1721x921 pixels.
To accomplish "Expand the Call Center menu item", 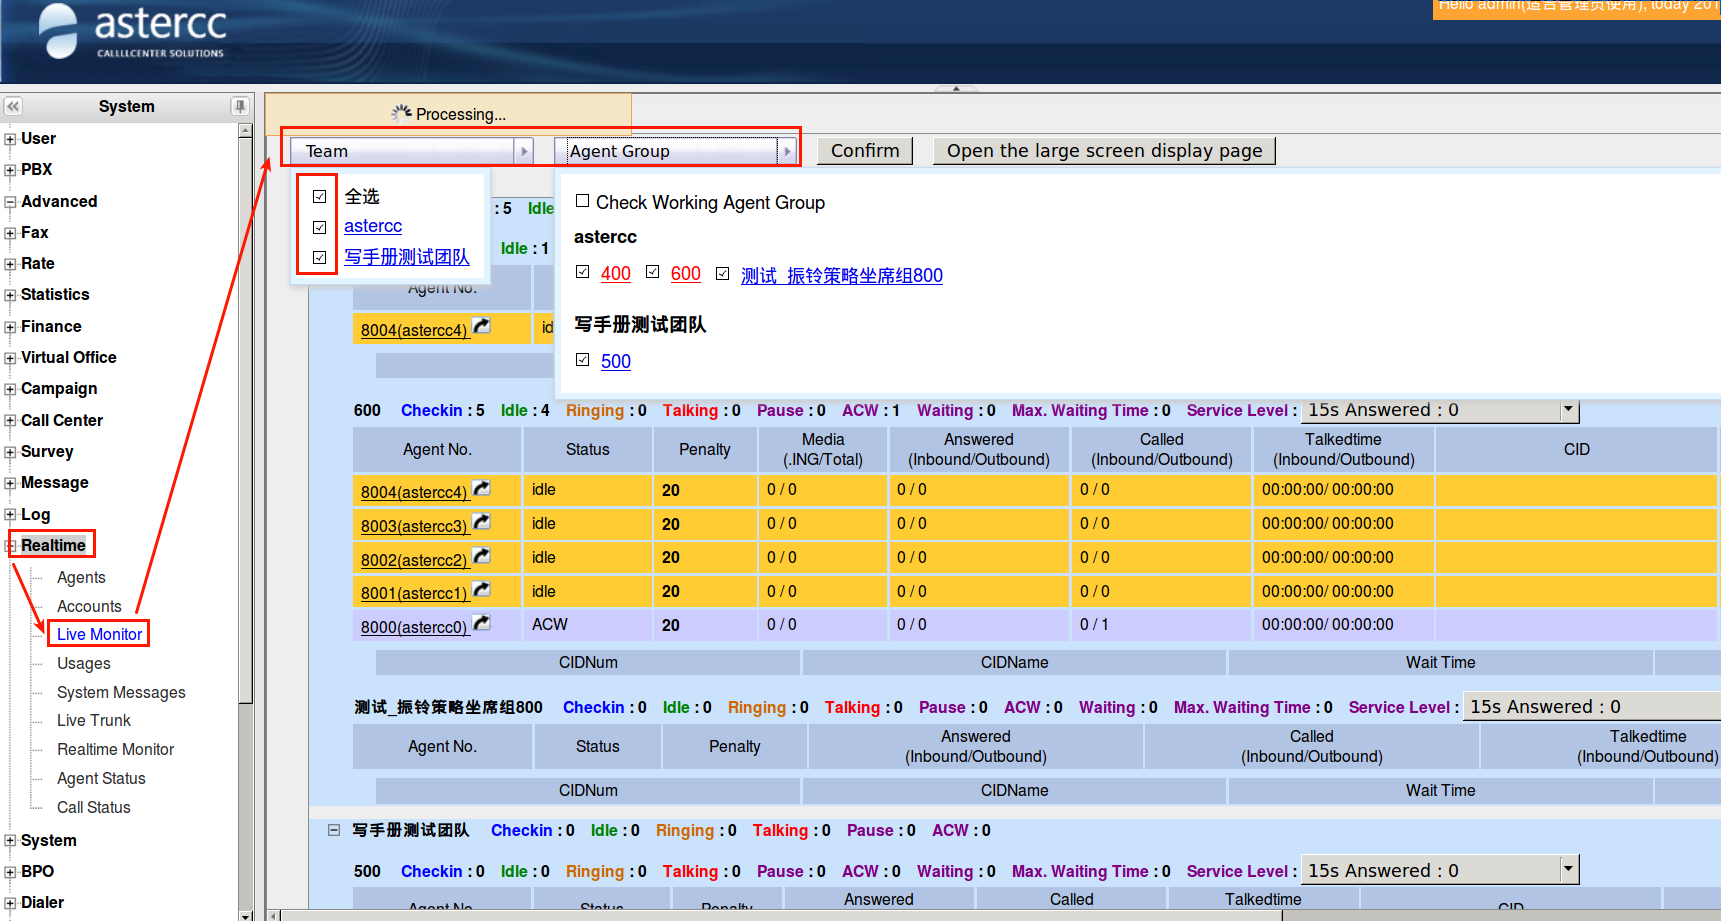I will (x=10, y=421).
